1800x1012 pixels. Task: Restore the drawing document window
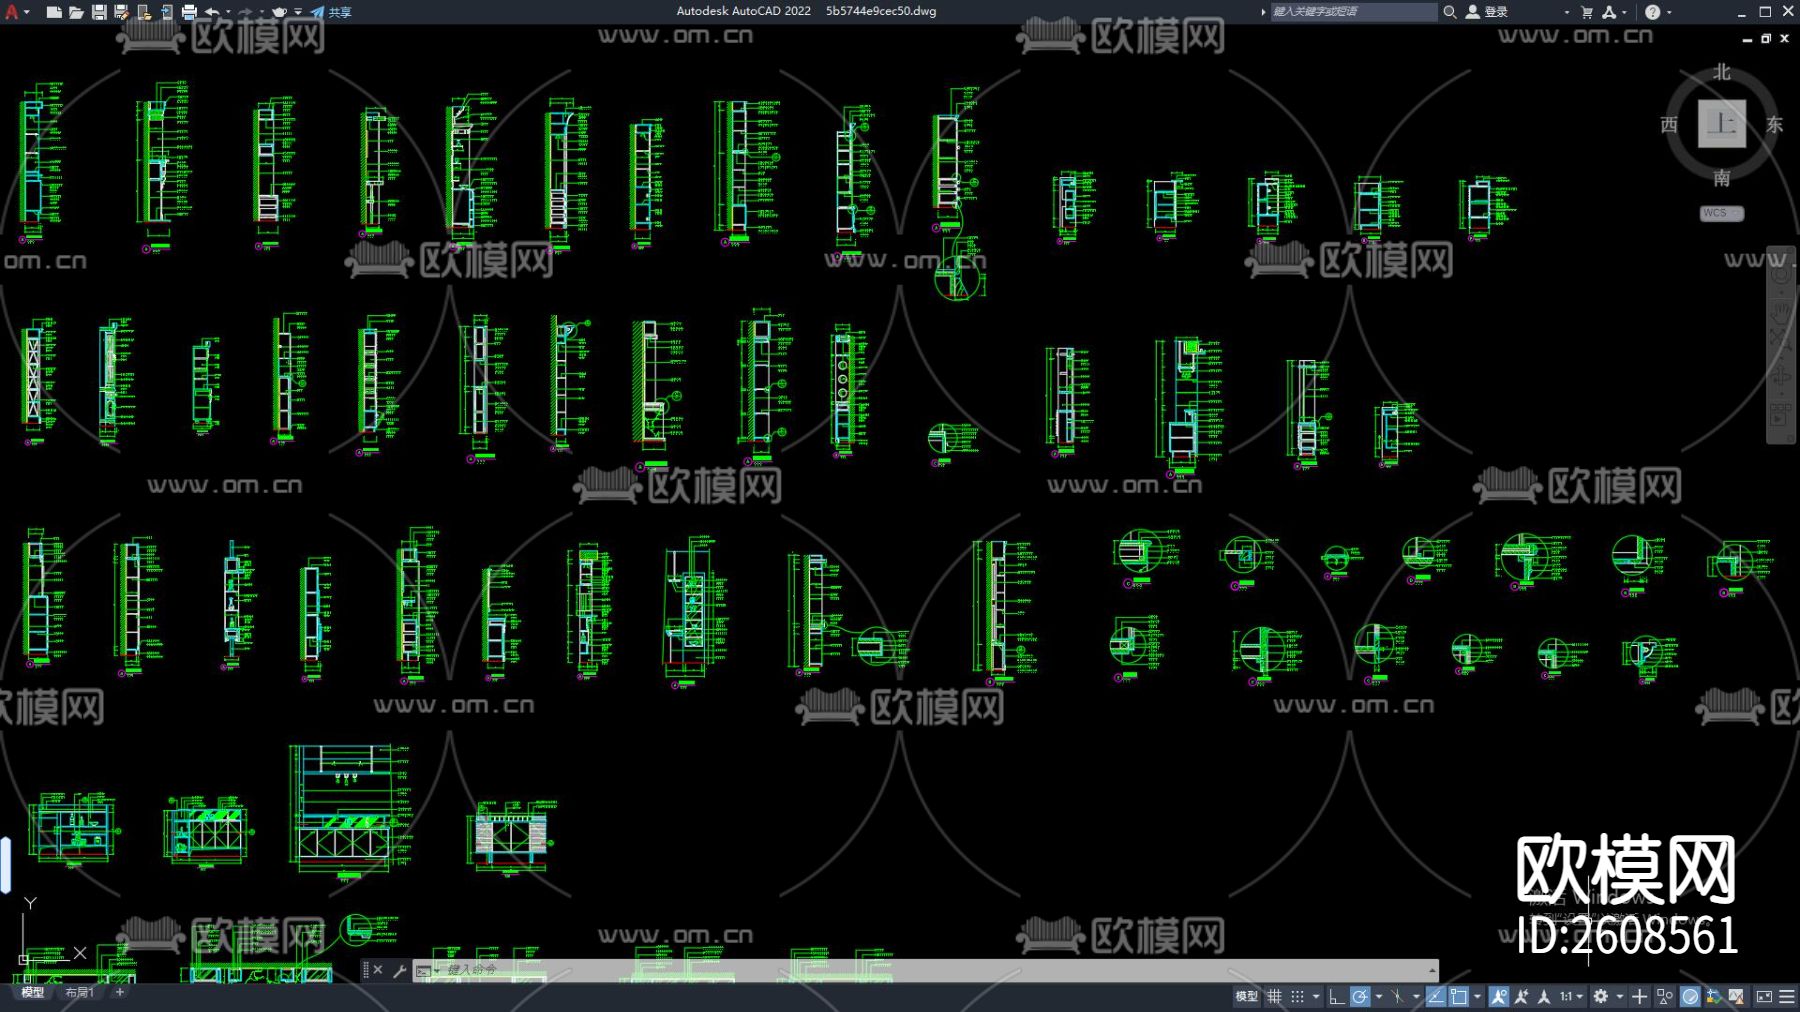(x=1766, y=39)
